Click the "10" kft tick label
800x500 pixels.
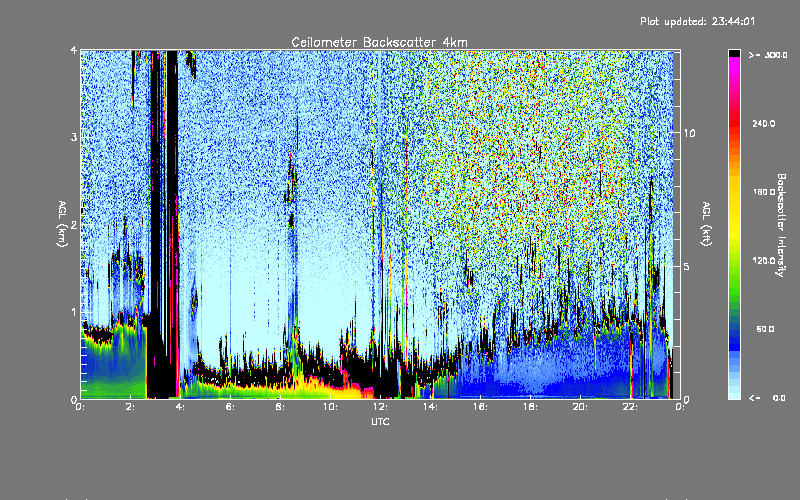tap(689, 133)
